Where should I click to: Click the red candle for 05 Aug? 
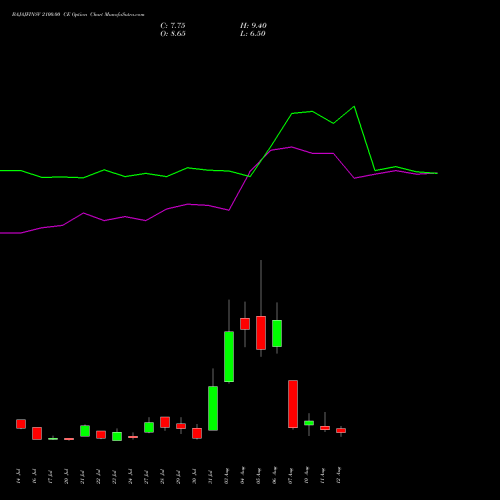(261, 333)
